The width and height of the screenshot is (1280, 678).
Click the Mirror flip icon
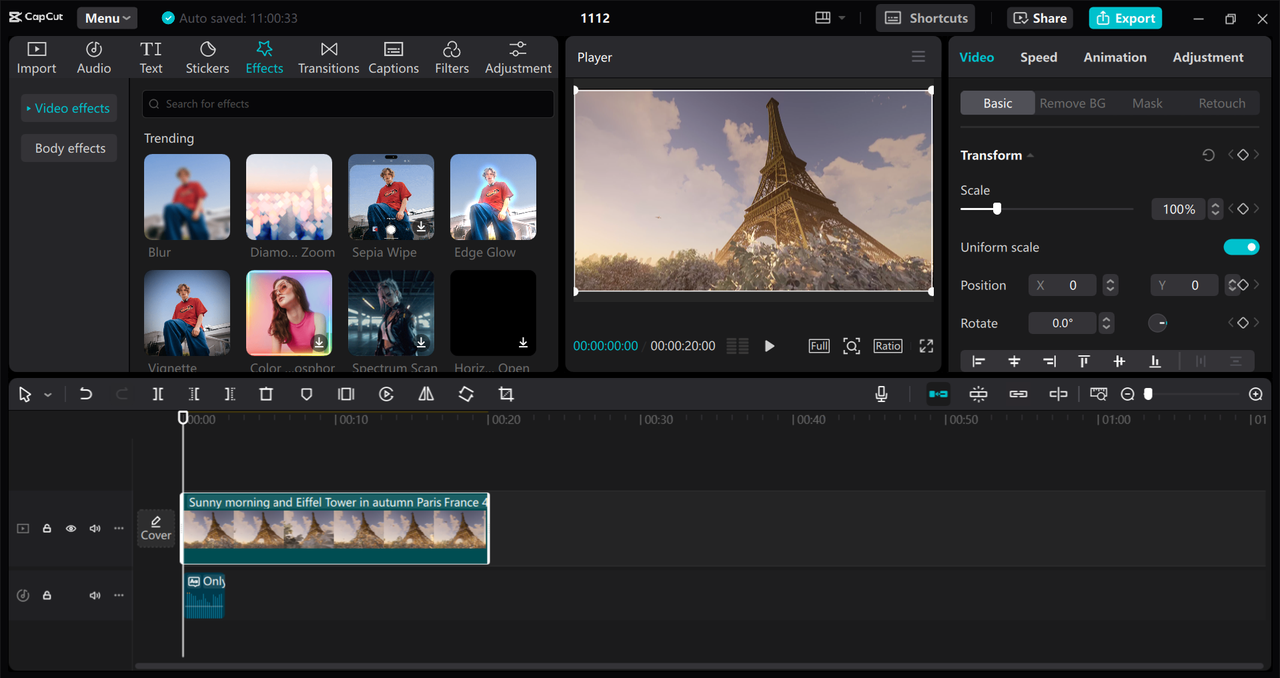pyautogui.click(x=426, y=394)
